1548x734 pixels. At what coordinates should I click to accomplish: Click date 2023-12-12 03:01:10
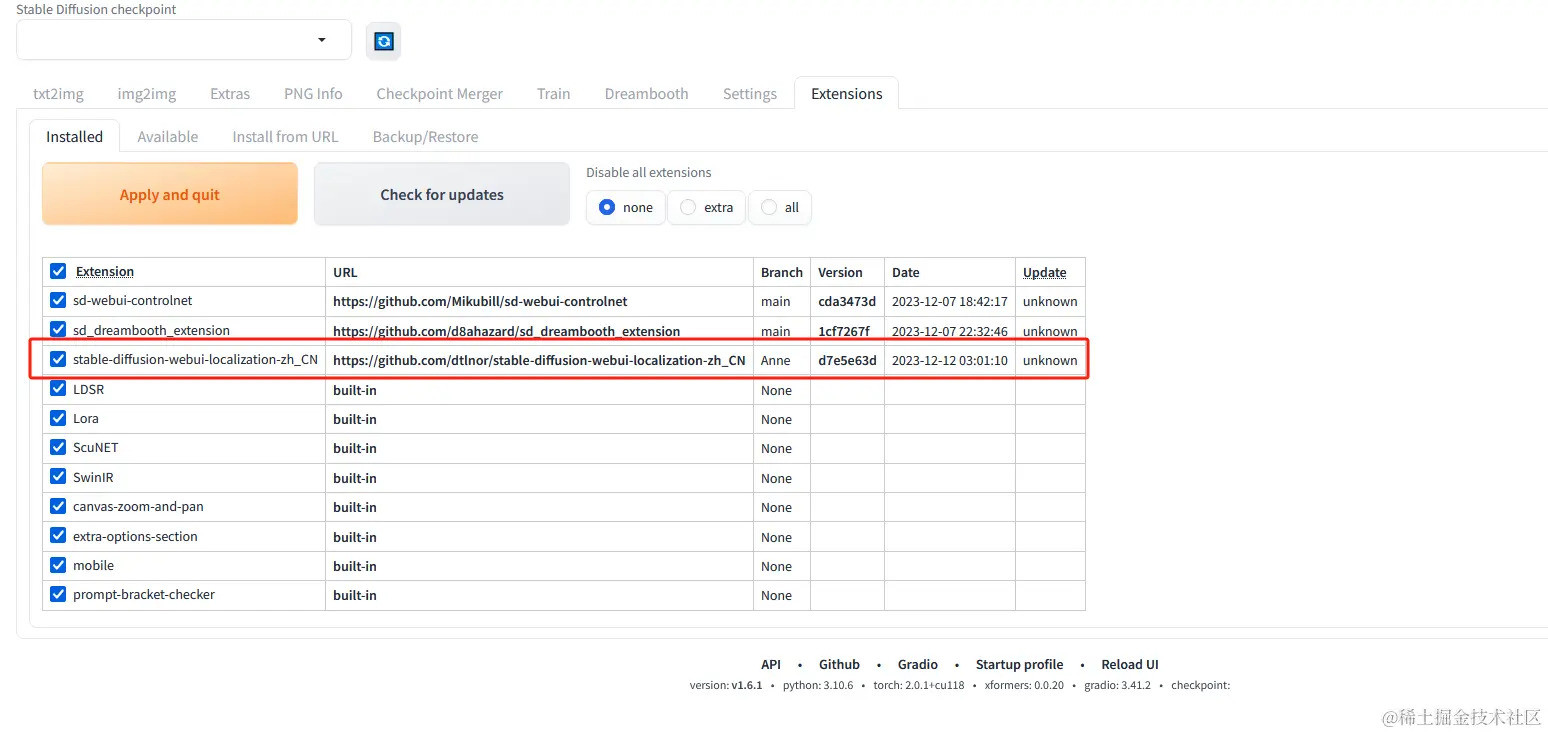[x=950, y=360]
